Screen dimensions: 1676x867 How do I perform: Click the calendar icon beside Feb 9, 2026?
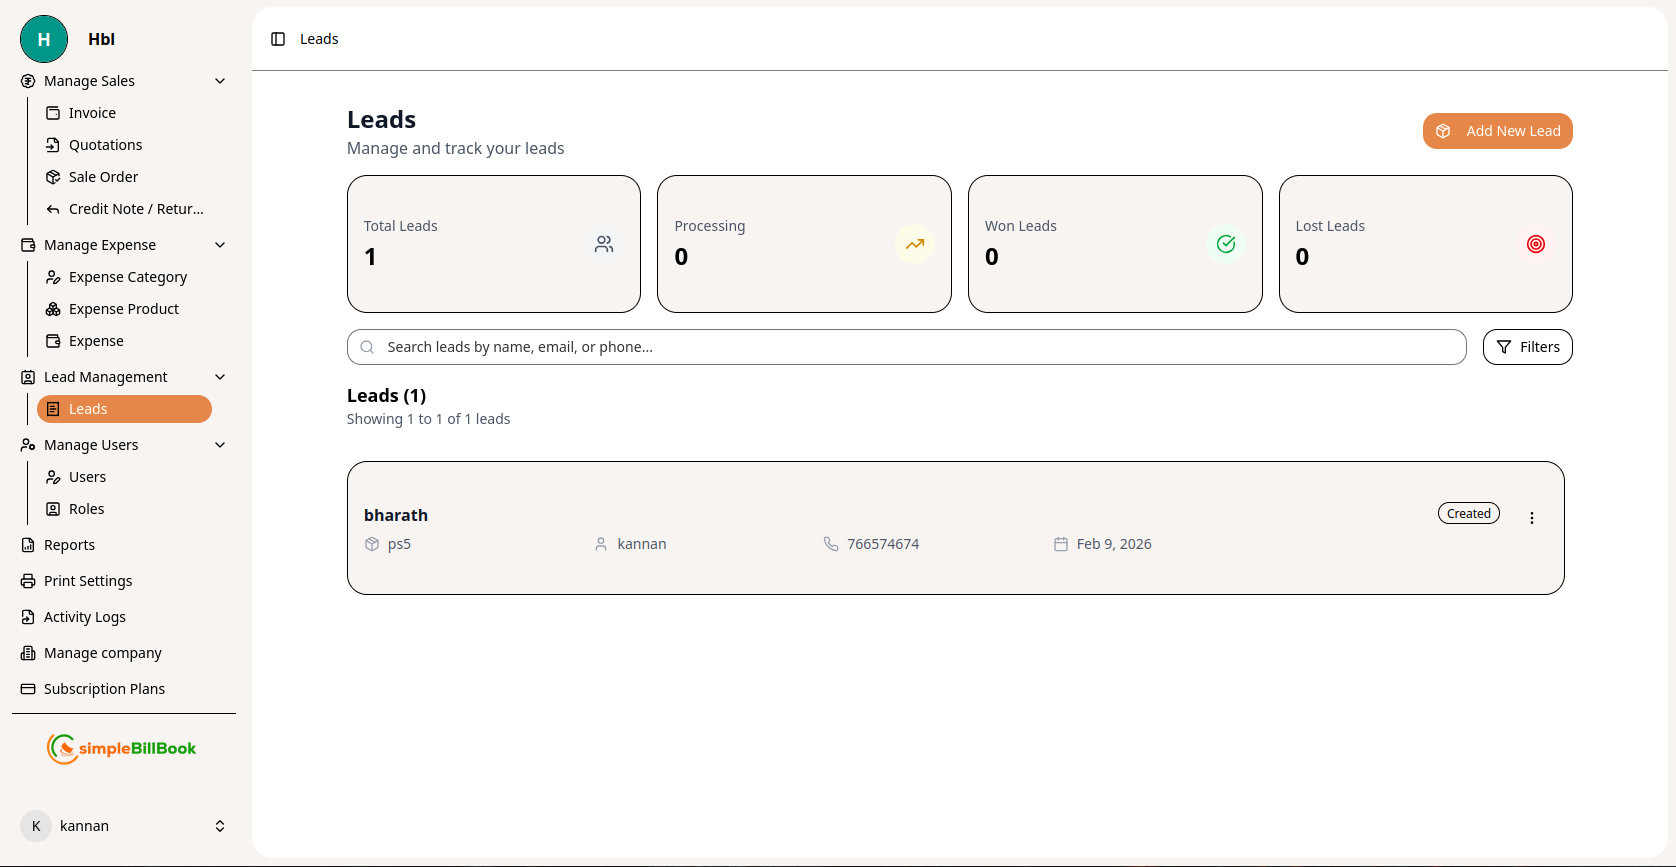pyautogui.click(x=1061, y=544)
